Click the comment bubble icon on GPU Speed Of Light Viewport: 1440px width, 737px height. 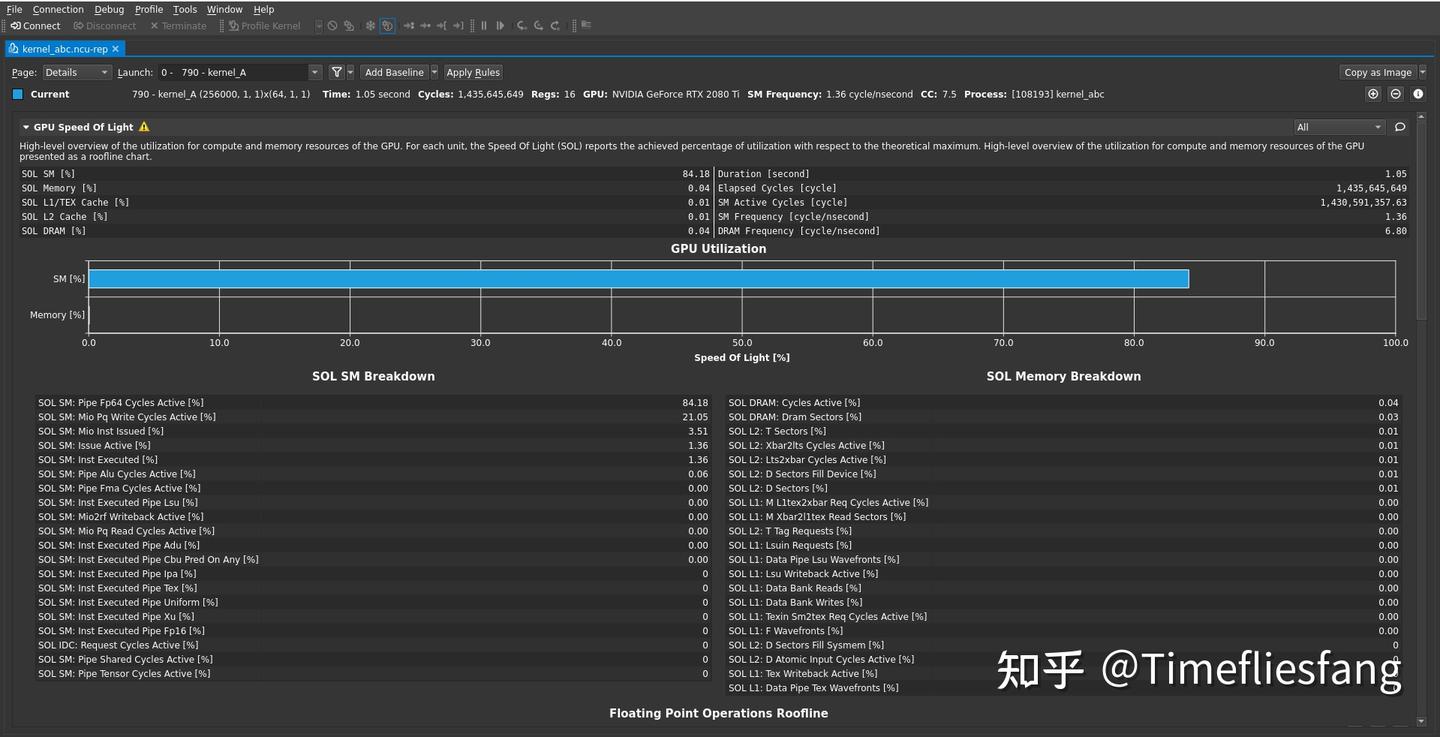point(1400,127)
